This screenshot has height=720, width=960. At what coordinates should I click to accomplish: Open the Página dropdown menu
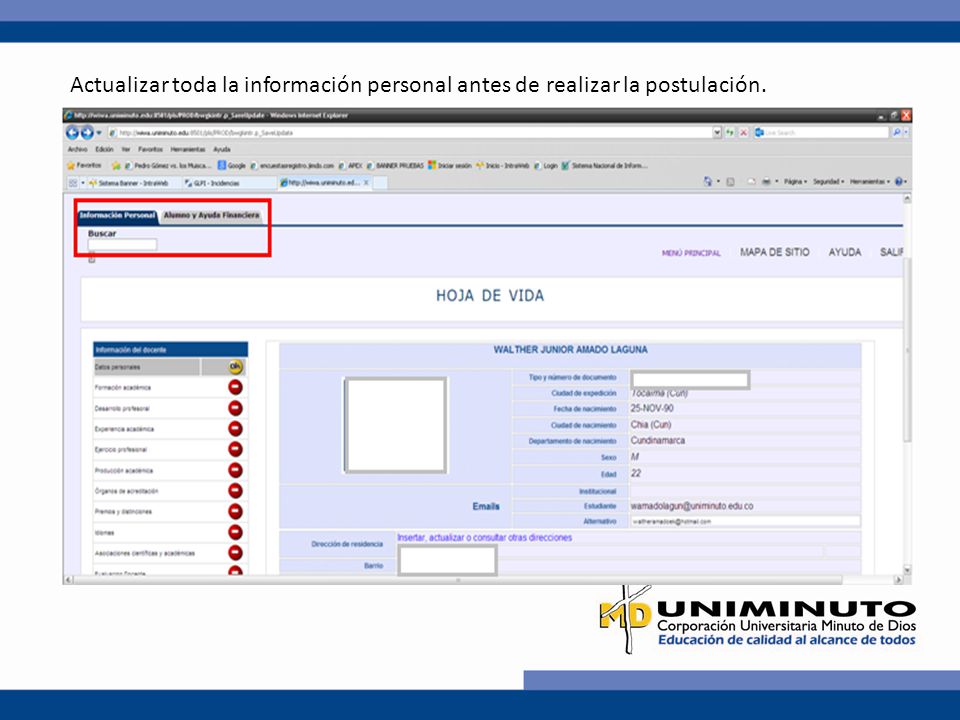click(795, 182)
